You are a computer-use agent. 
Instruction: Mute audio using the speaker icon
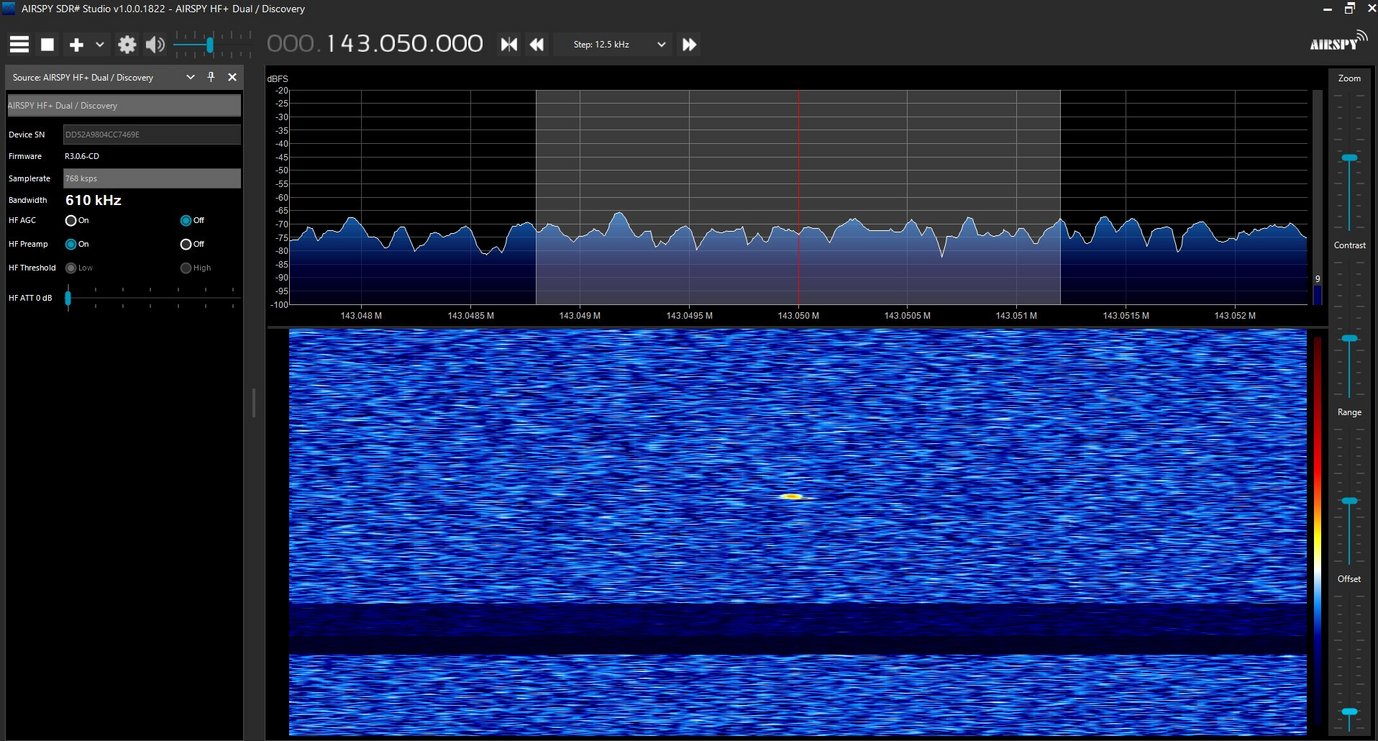point(154,44)
